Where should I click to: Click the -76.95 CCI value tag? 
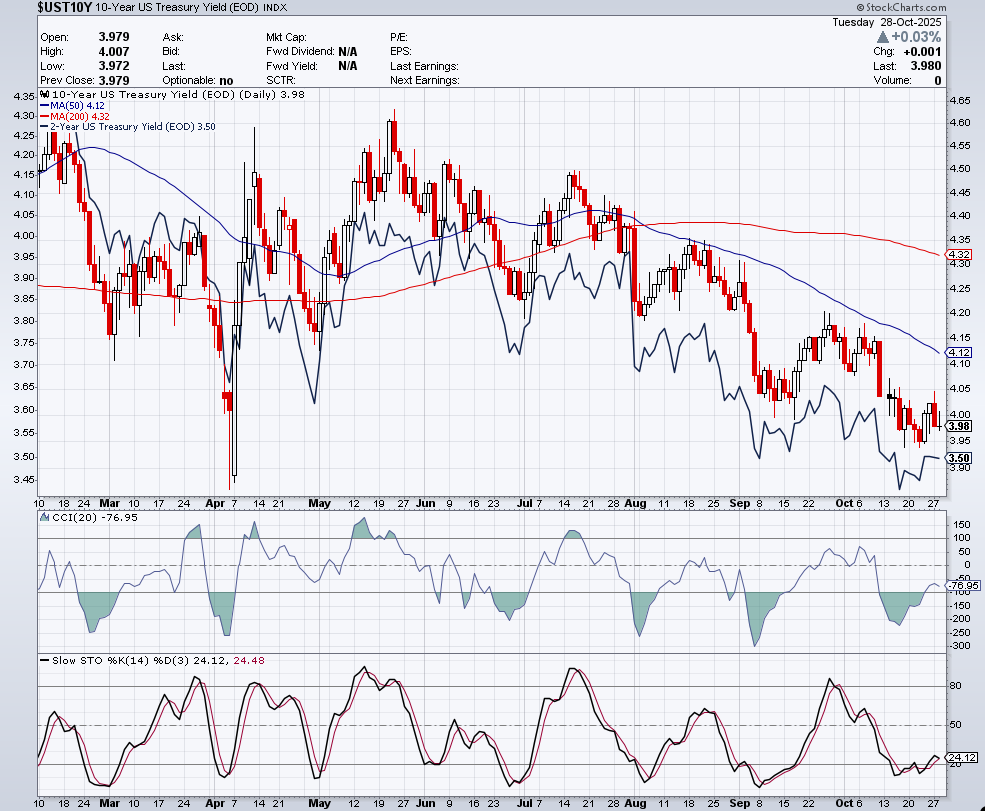tap(962, 585)
